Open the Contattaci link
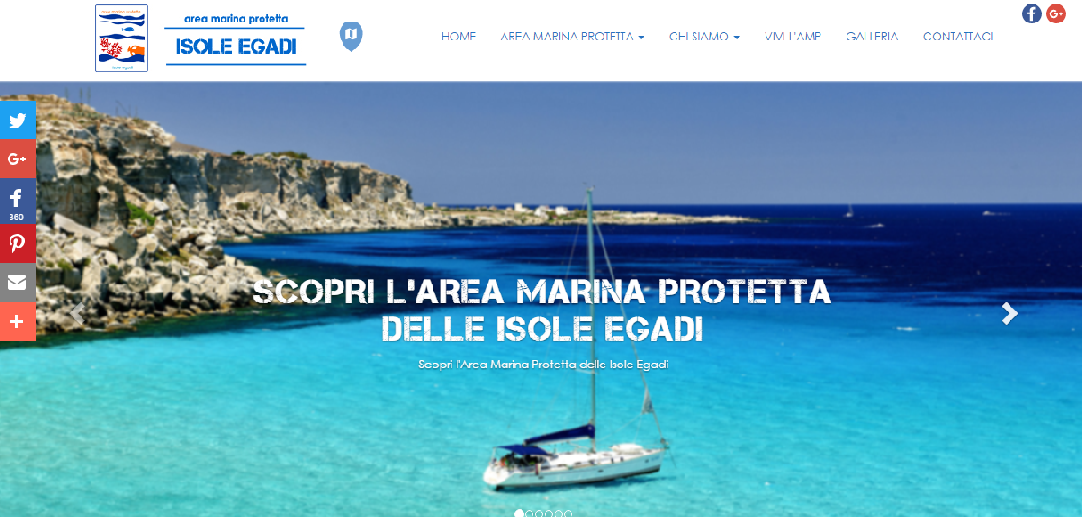Viewport: 1082px width, 517px height. tap(958, 37)
